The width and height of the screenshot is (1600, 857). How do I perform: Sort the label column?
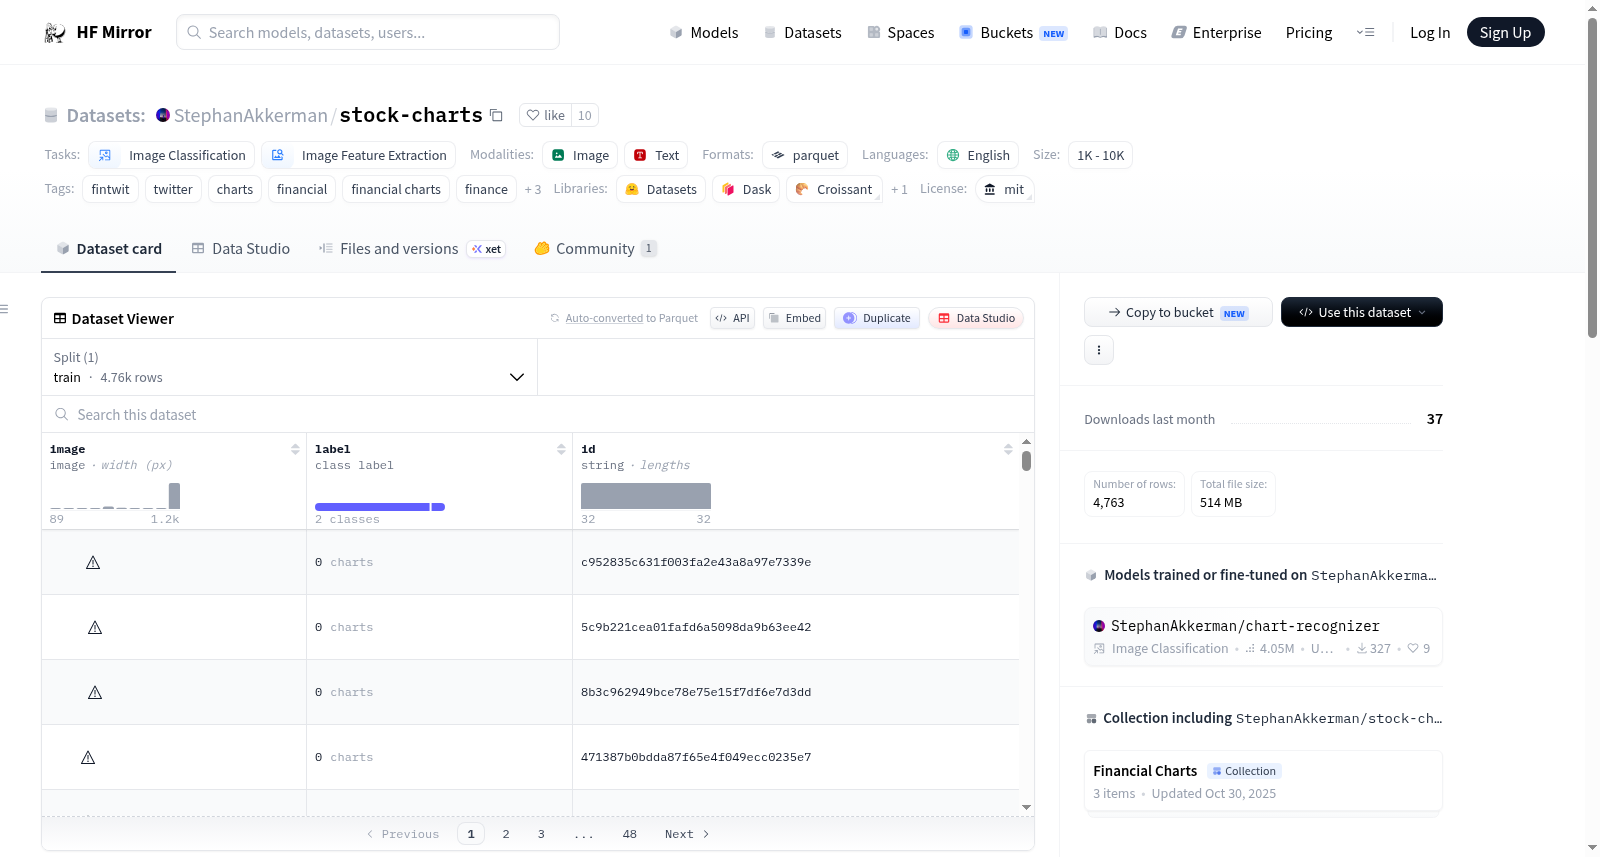click(x=561, y=449)
